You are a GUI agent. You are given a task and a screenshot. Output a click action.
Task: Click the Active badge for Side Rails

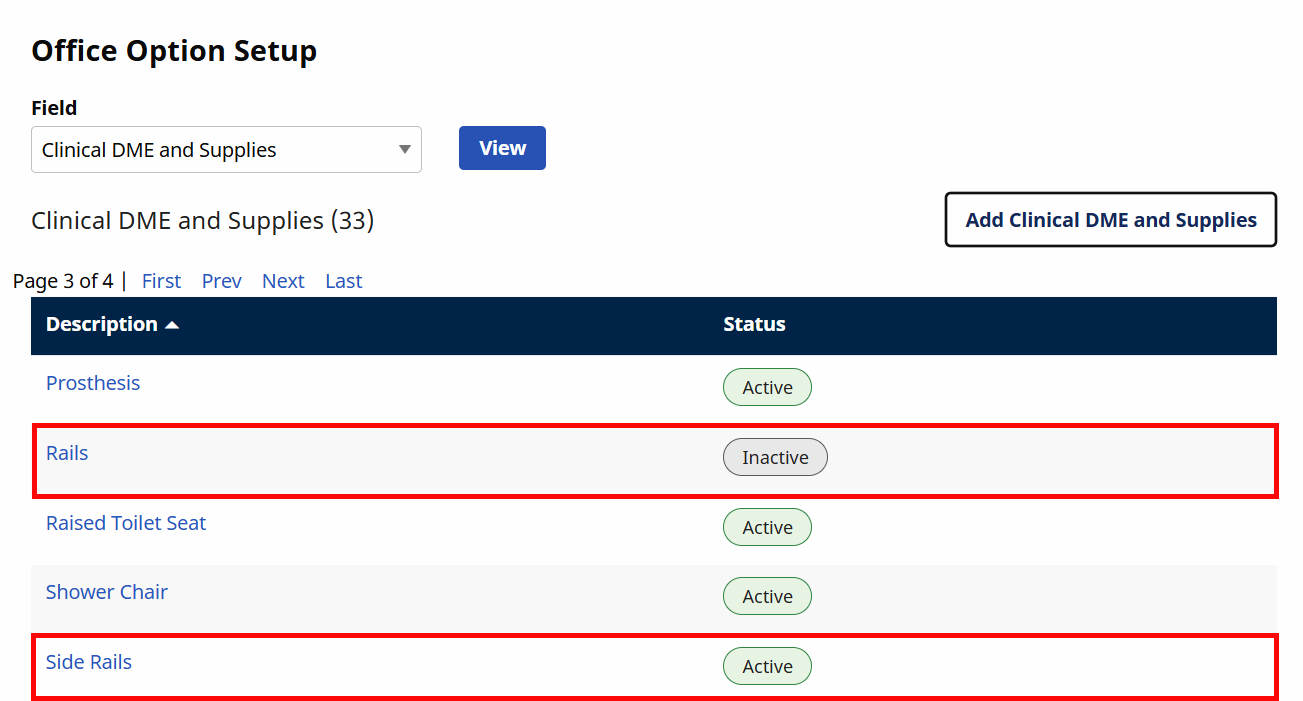click(767, 665)
